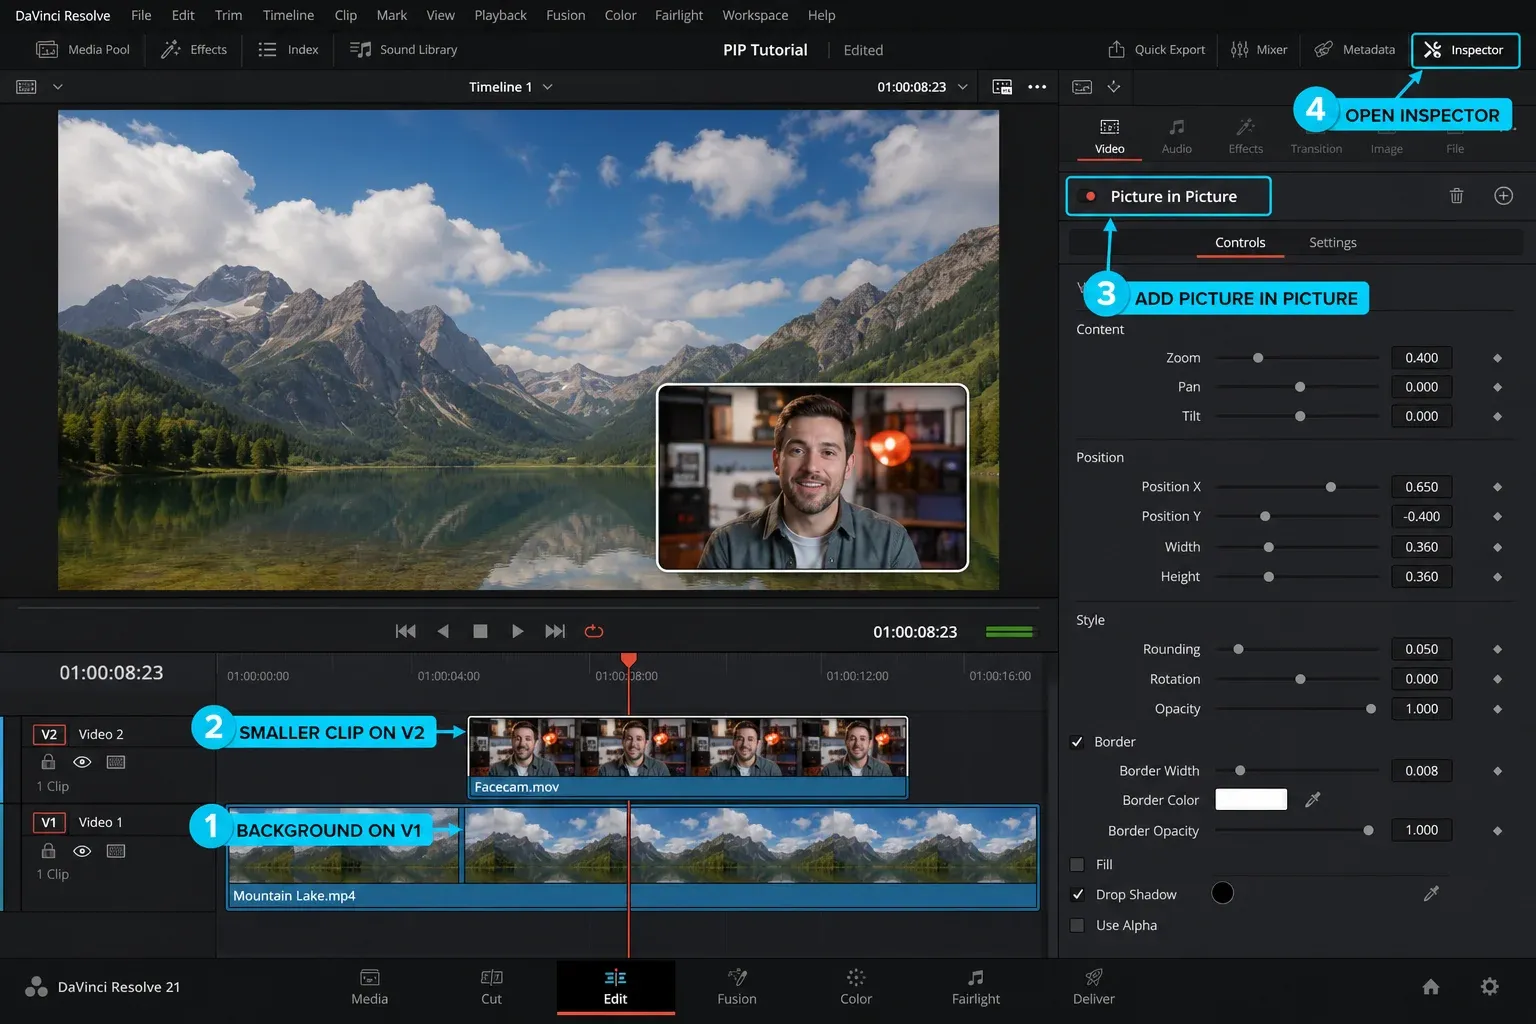Image resolution: width=1536 pixels, height=1024 pixels.
Task: Jump to last frame playback button
Action: 555,631
